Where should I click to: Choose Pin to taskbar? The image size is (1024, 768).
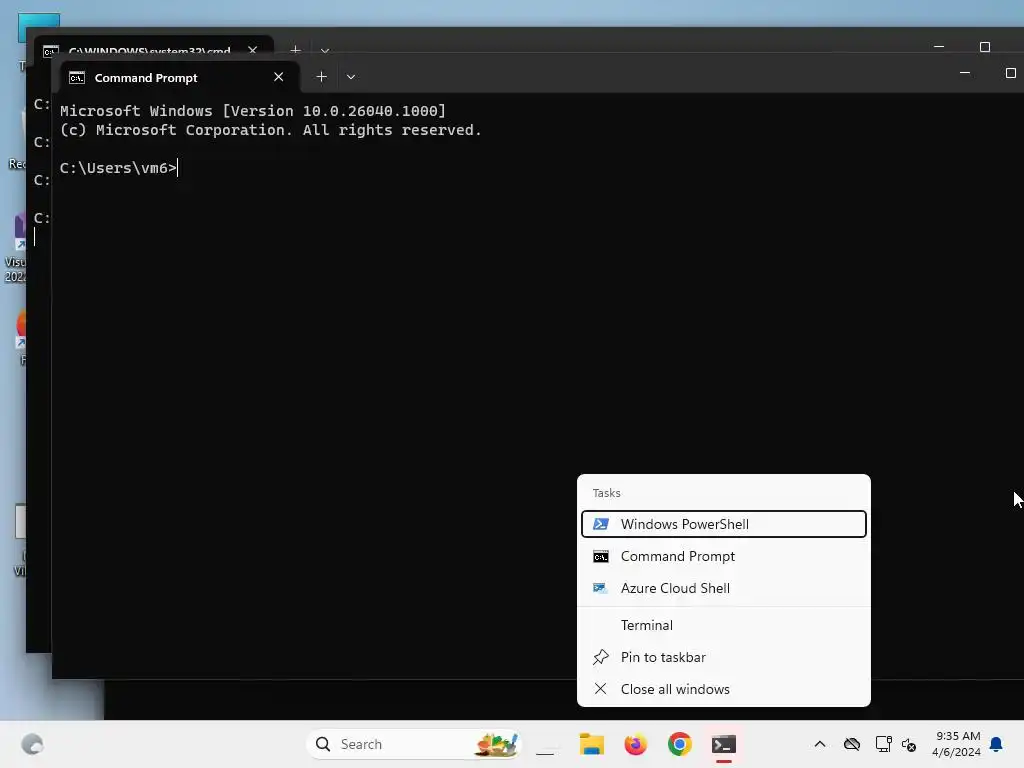(x=724, y=658)
